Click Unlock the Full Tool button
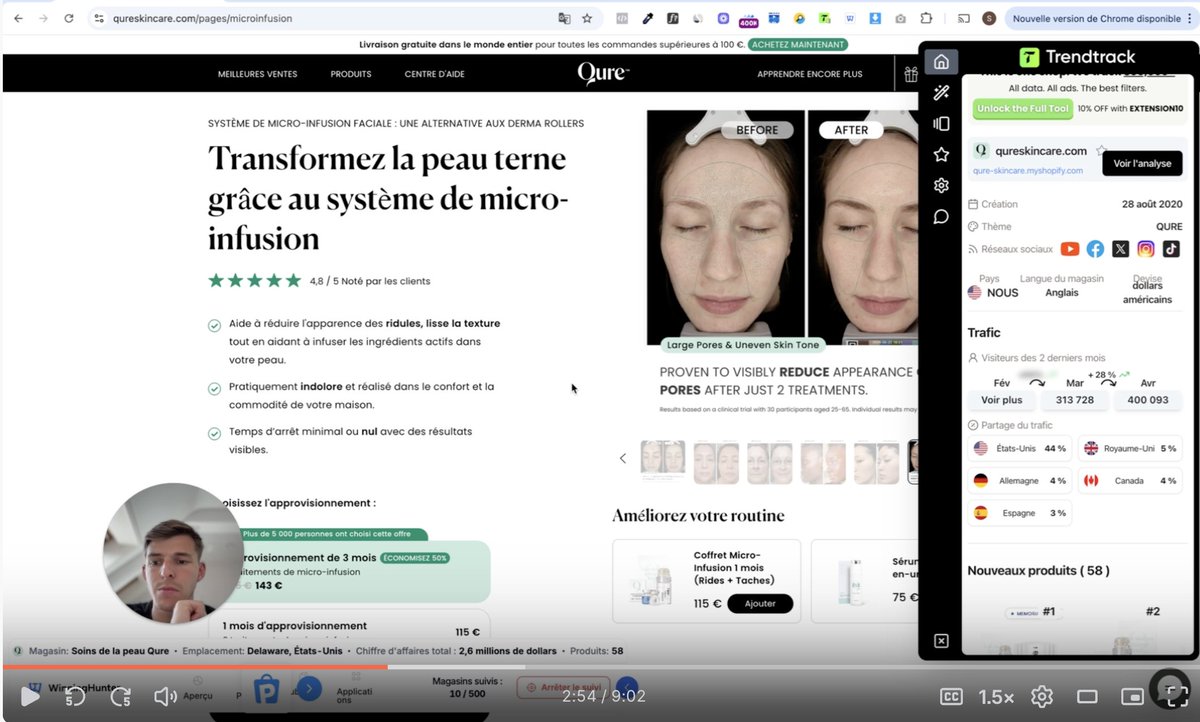This screenshot has height=722, width=1200. [x=1023, y=108]
